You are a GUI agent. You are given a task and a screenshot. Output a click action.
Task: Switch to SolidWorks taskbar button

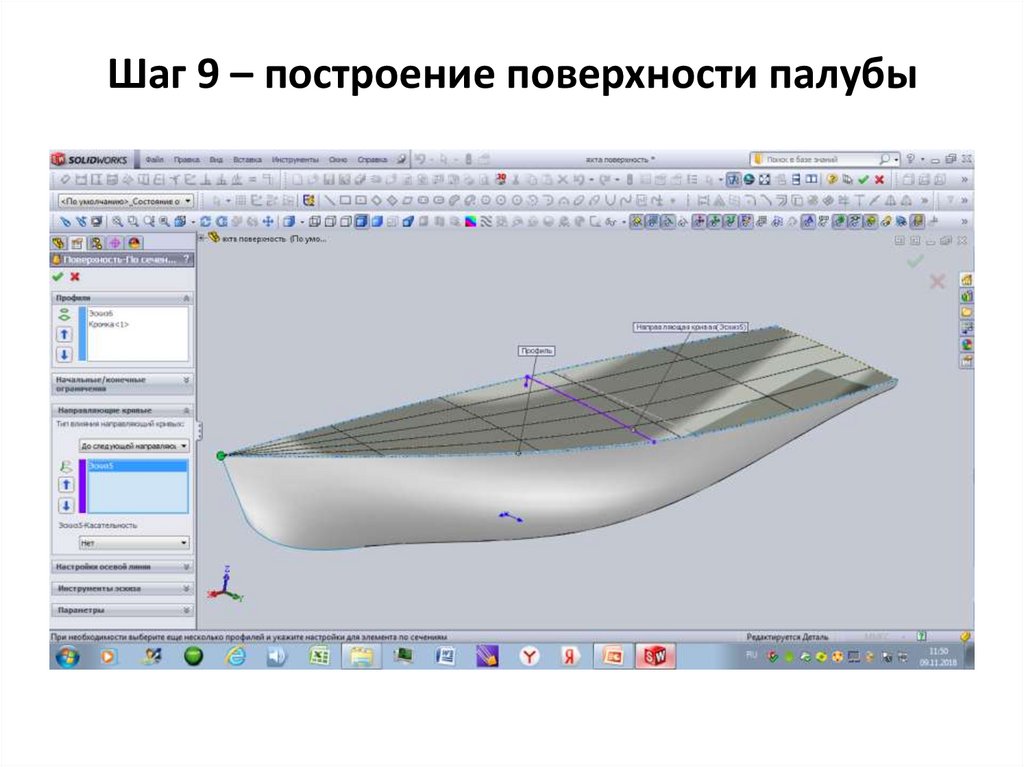click(655, 656)
